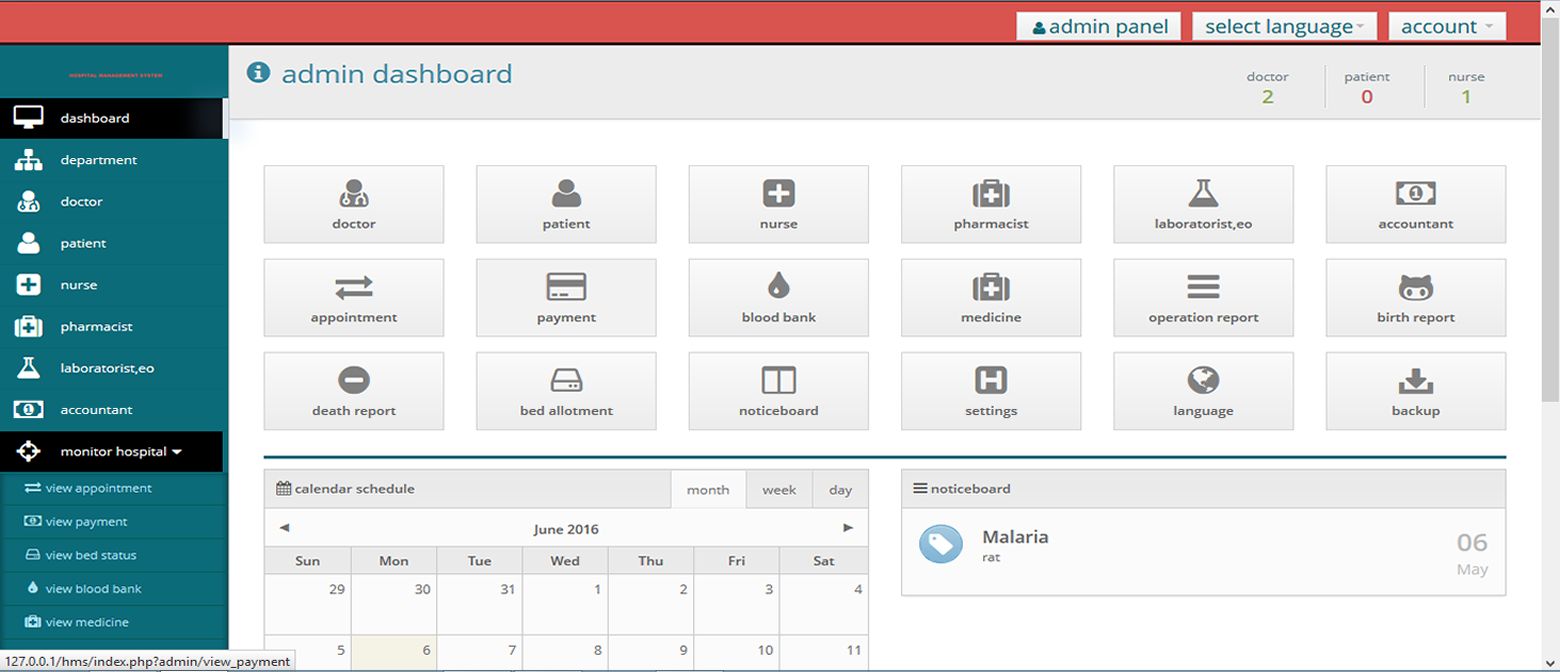Switch calendar to day view
Screen dimensions: 1560x672
click(x=840, y=490)
